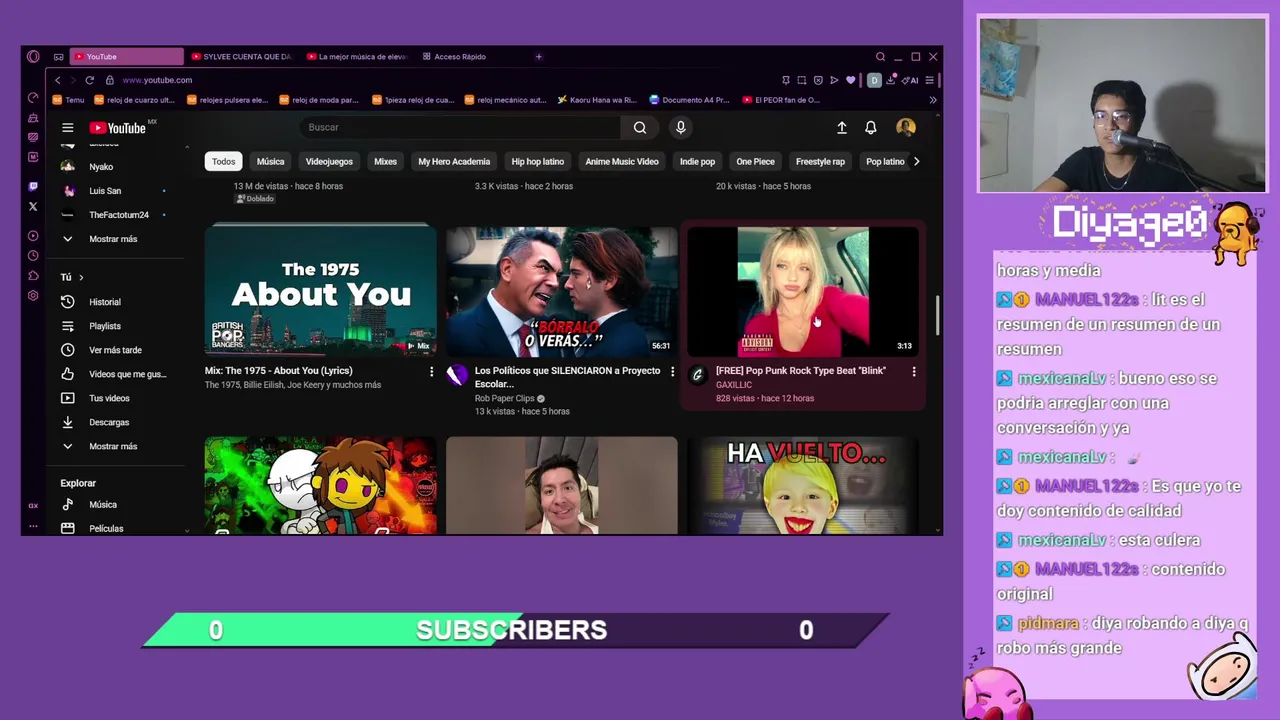Open Opera AI assistant button

[x=910, y=80]
